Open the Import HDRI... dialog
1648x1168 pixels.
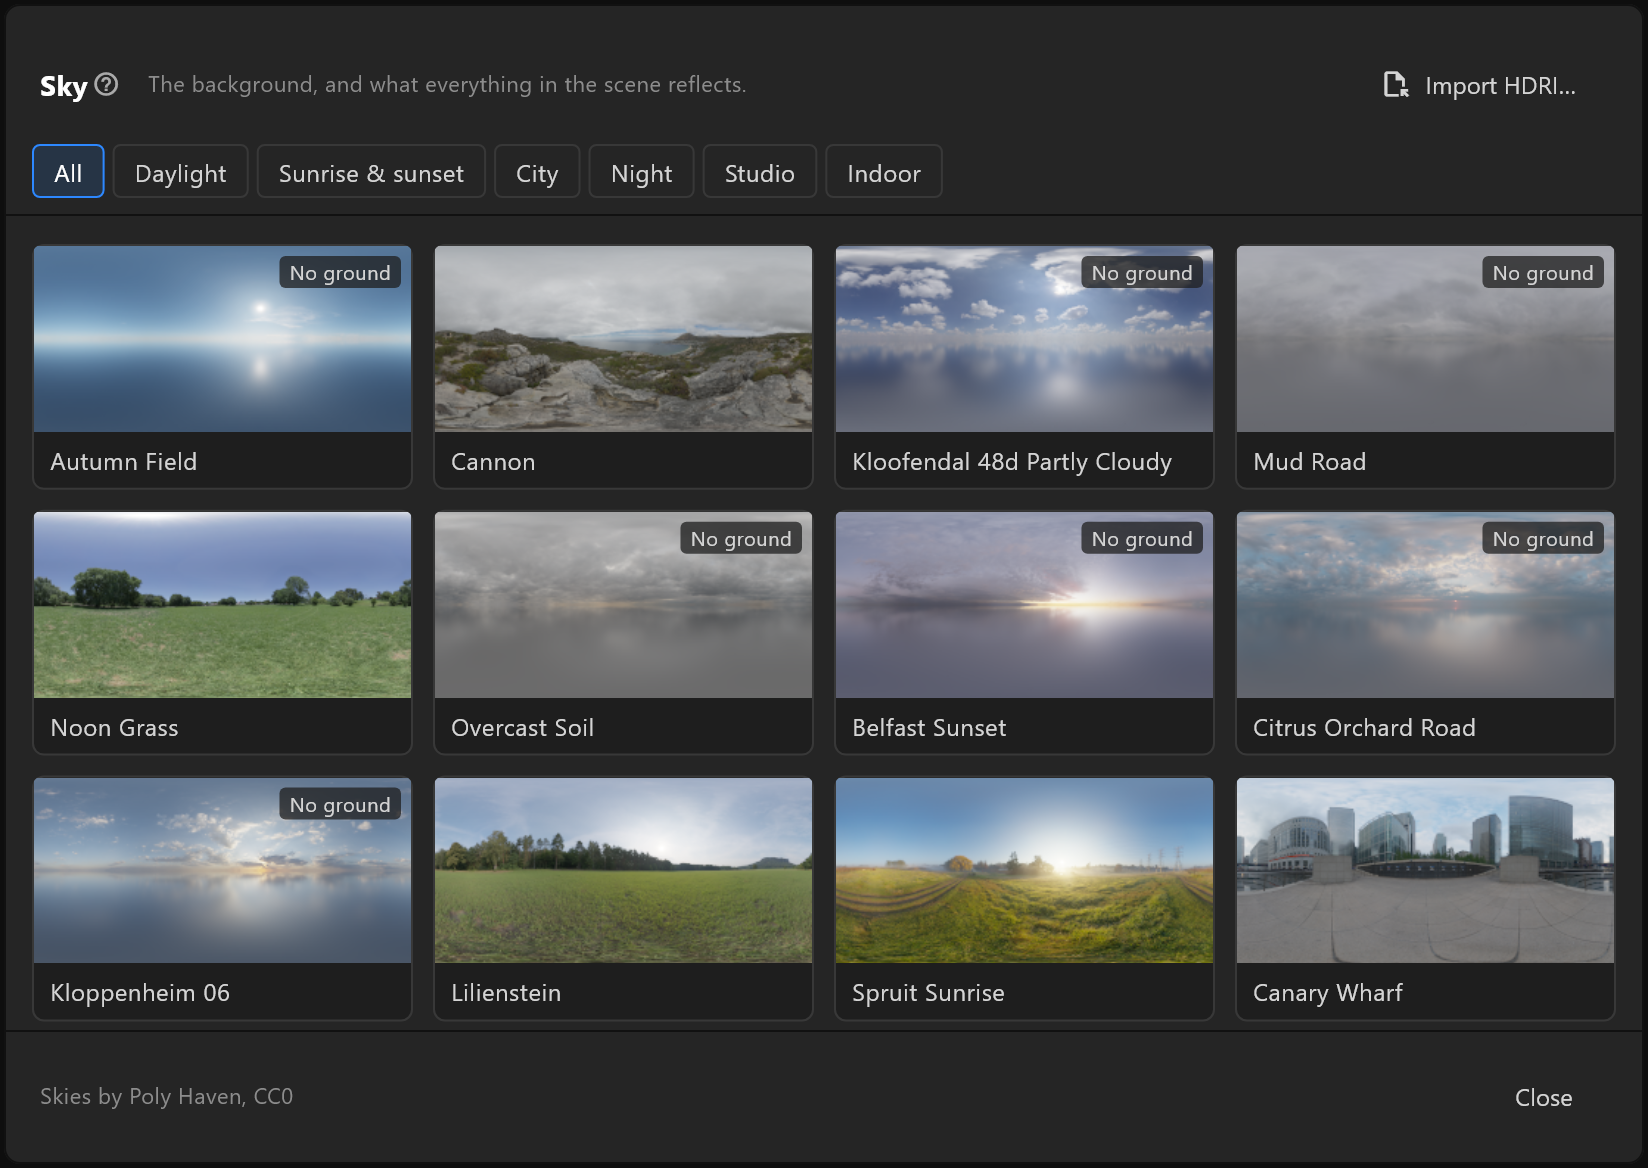click(1480, 86)
